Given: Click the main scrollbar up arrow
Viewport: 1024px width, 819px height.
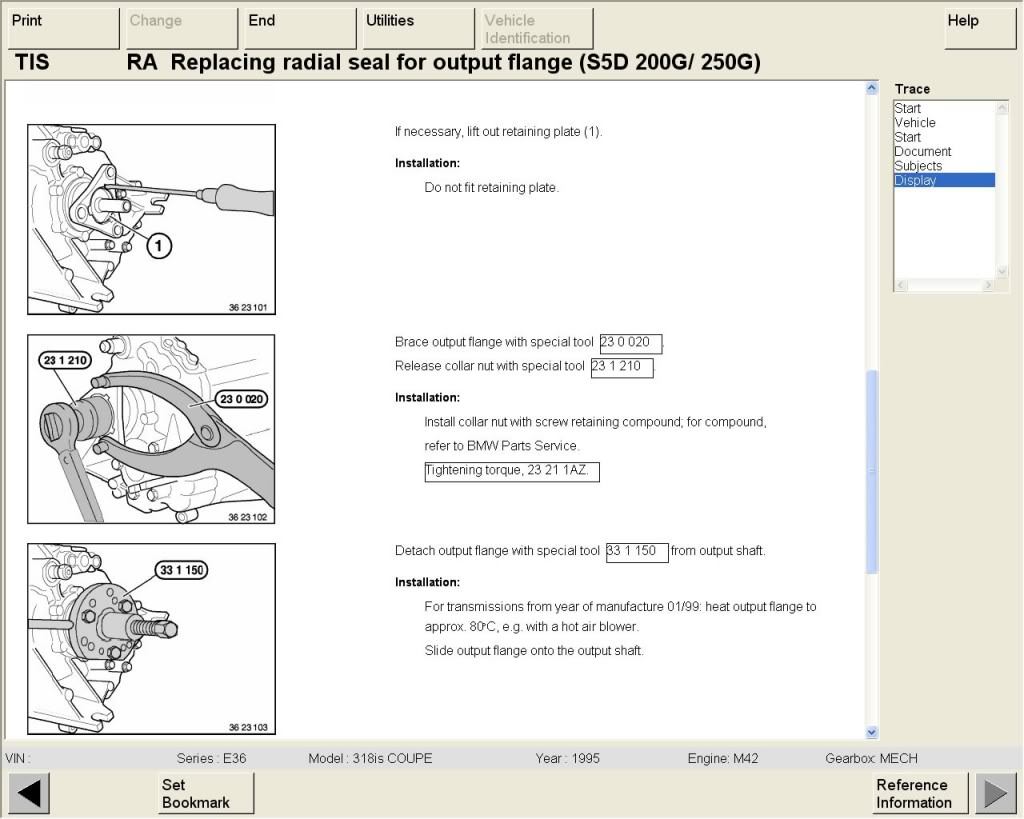Looking at the screenshot, I should (x=870, y=87).
